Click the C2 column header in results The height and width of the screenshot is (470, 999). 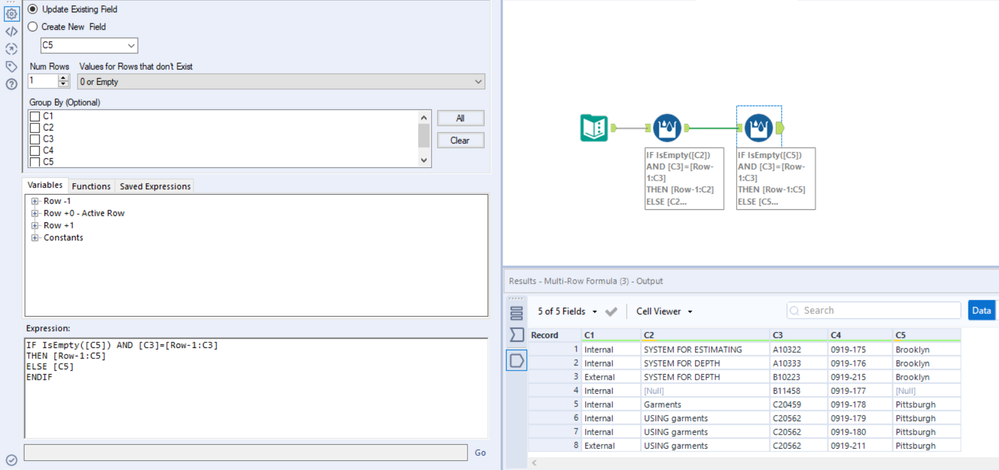705,335
